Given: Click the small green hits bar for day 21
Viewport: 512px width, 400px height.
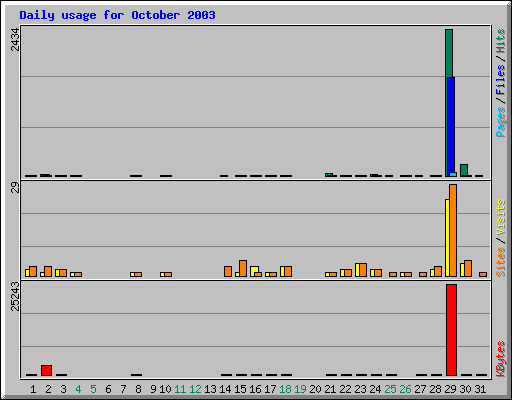Looking at the screenshot, I should click(329, 175).
